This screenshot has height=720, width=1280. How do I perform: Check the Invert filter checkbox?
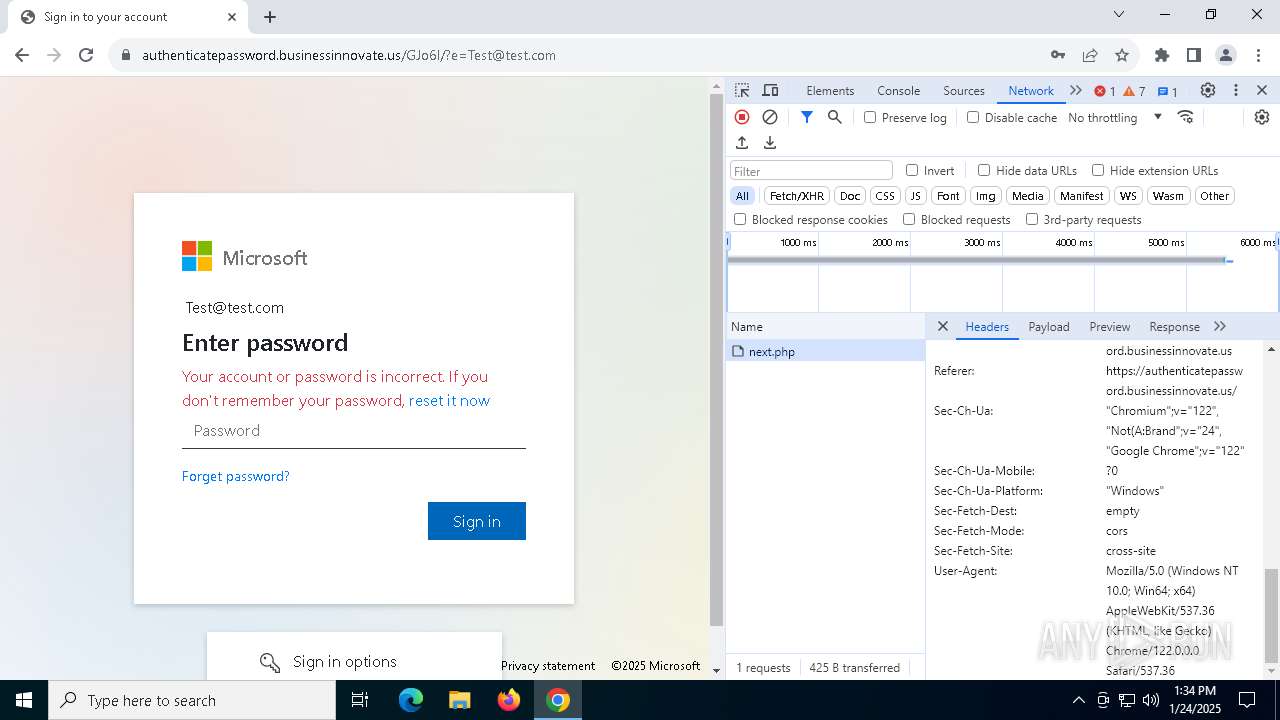pyautogui.click(x=912, y=170)
